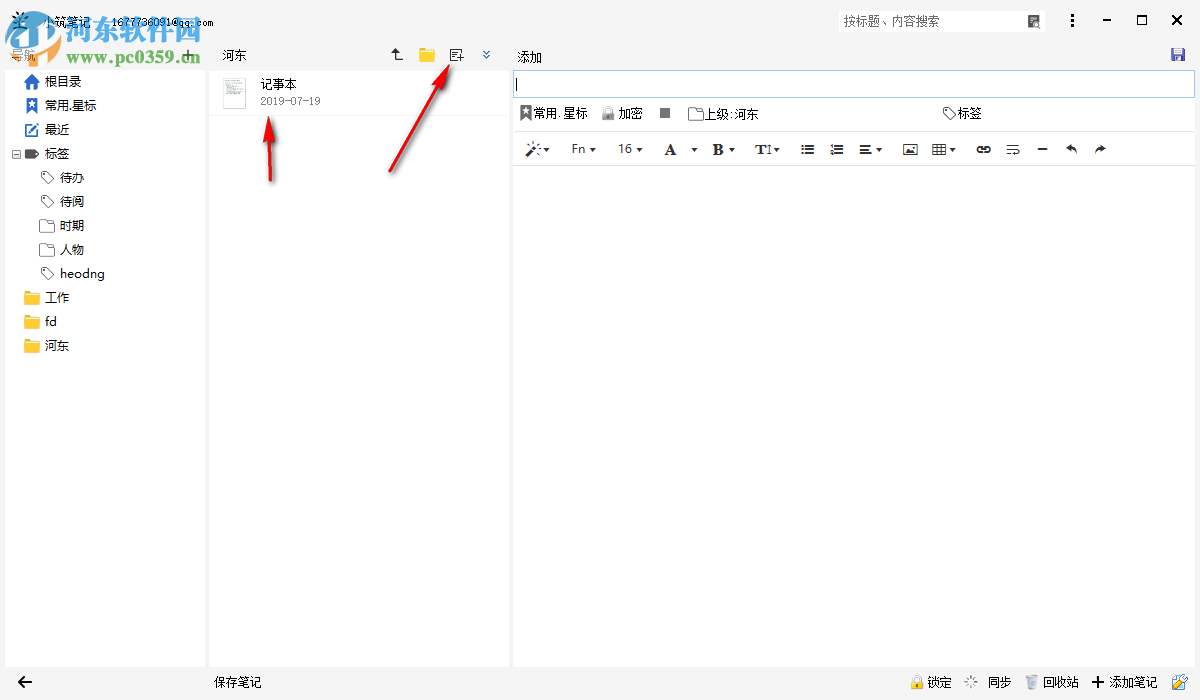Open the 回收站 recycle bin
The width and height of the screenshot is (1200, 700).
click(x=1052, y=681)
